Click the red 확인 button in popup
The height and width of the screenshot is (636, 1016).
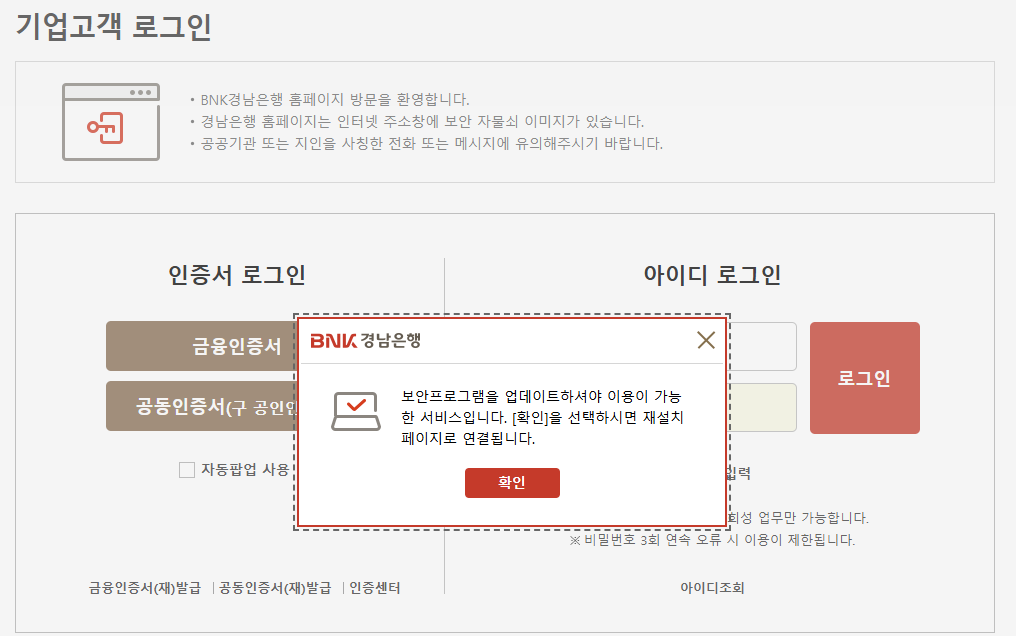[512, 483]
